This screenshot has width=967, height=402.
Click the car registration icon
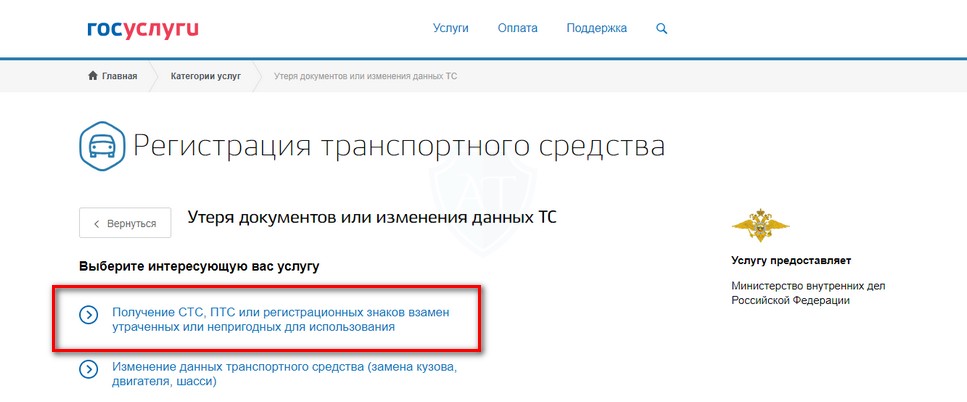click(102, 146)
